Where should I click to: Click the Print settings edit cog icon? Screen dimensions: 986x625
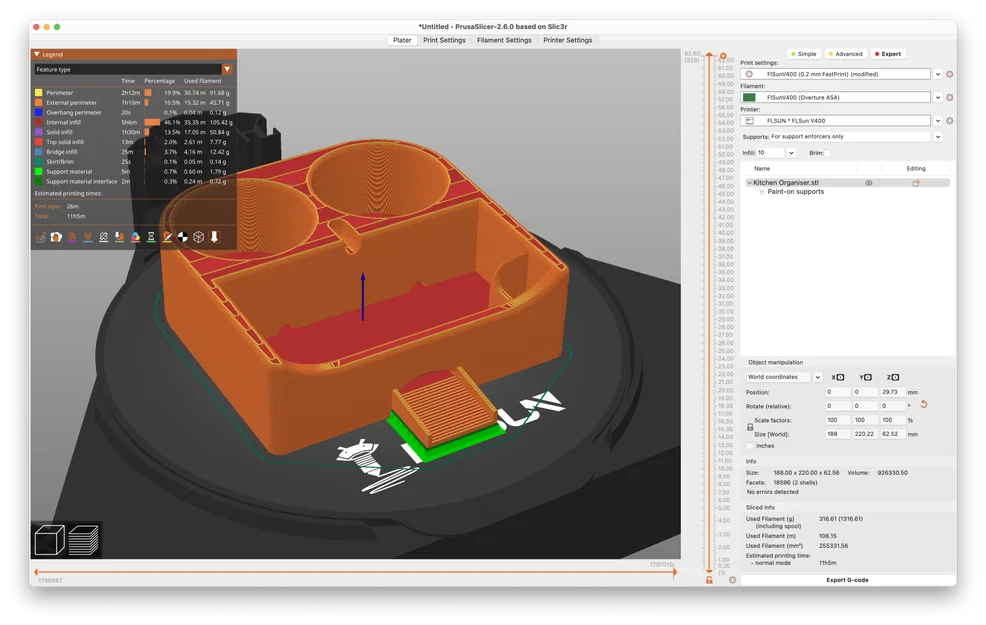[x=949, y=74]
